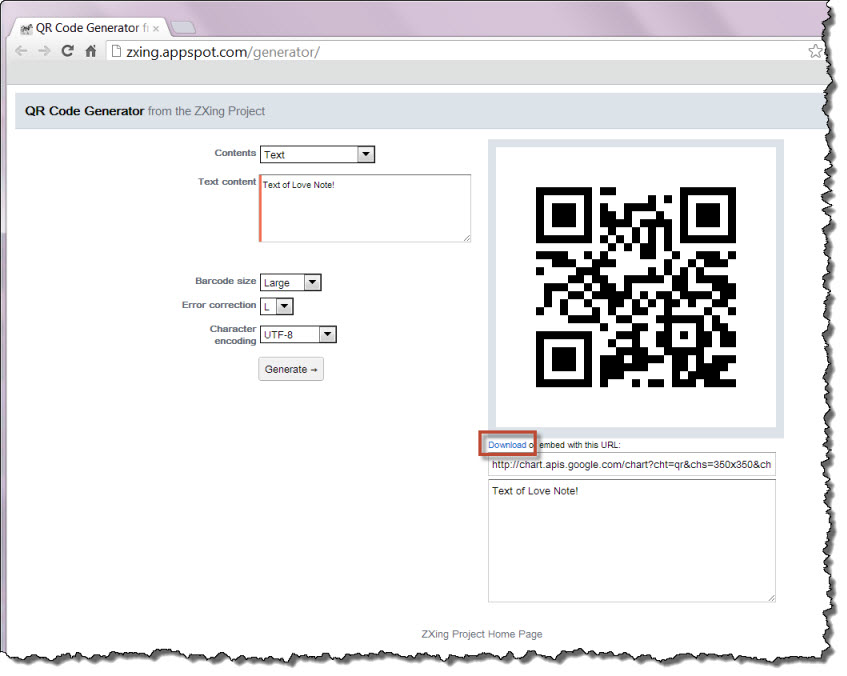Screen dimensions: 847x676
Task: Reload the current page
Action: coord(67,51)
